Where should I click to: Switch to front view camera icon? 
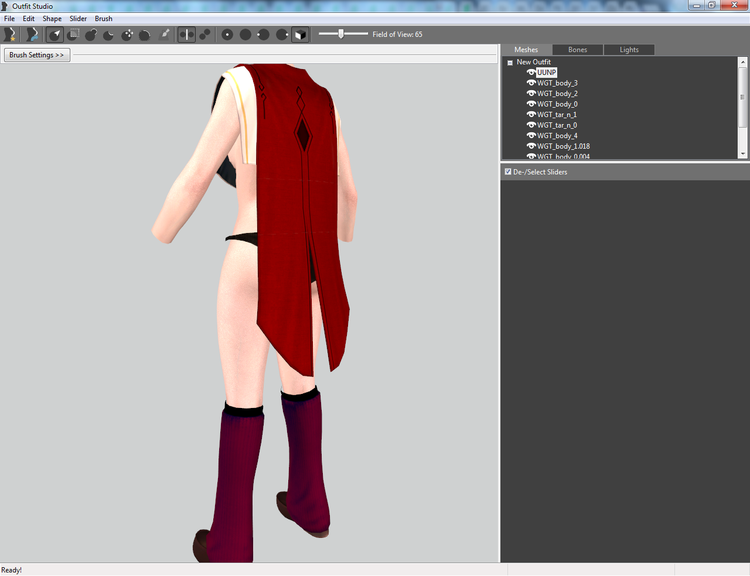227,34
